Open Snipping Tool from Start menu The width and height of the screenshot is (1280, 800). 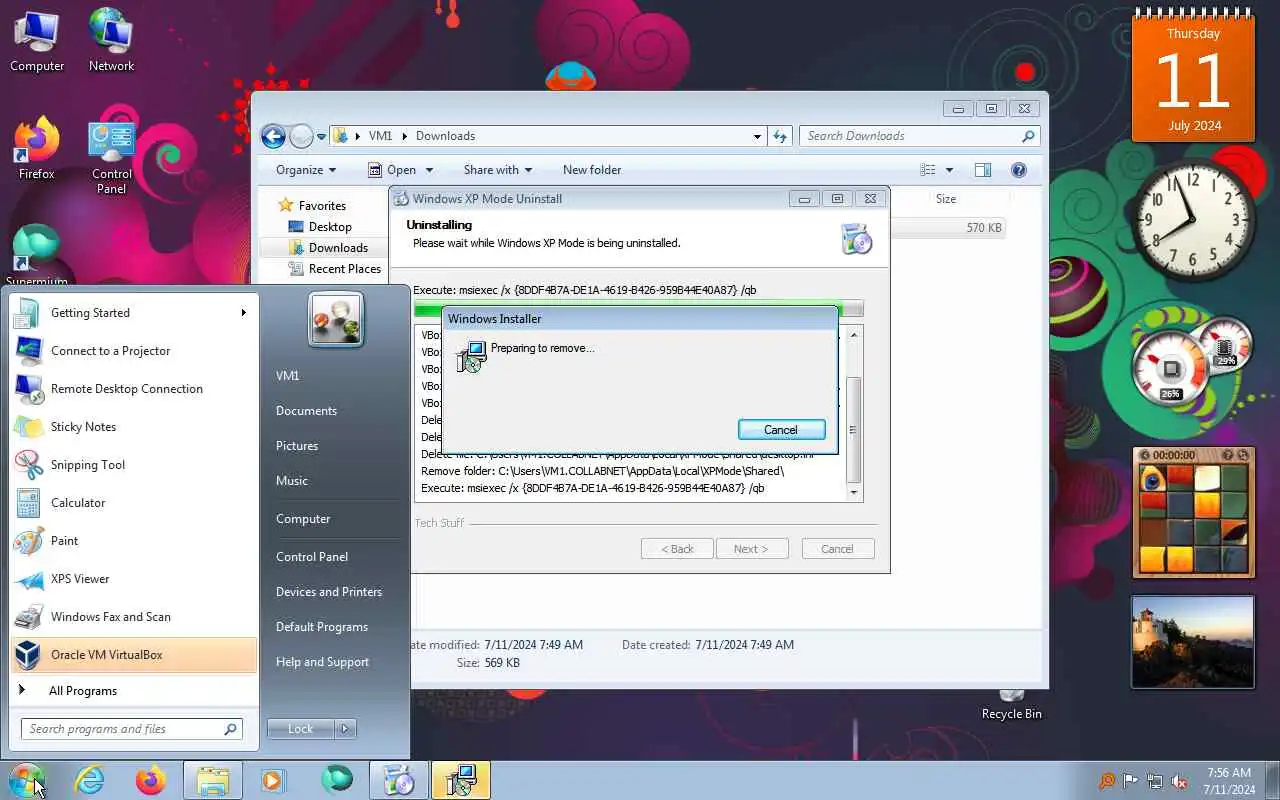click(134, 465)
